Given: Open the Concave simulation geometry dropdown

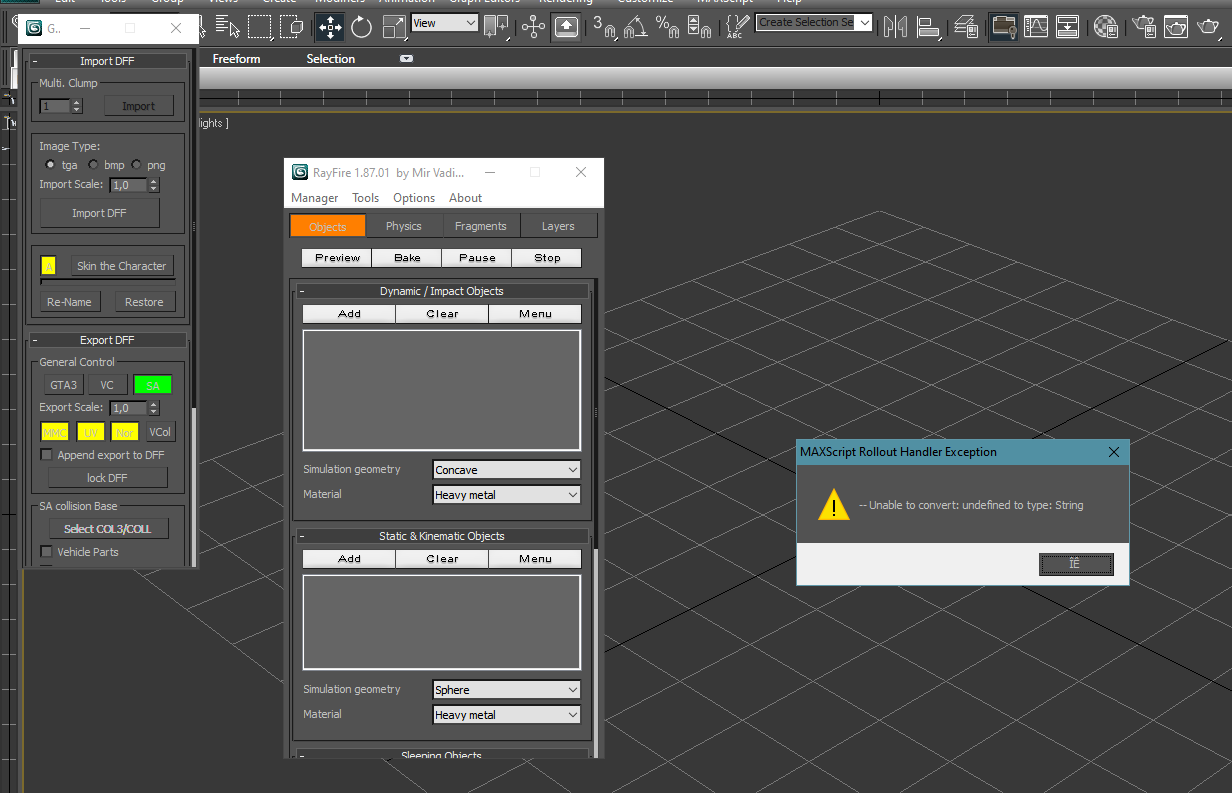Looking at the screenshot, I should (x=507, y=470).
